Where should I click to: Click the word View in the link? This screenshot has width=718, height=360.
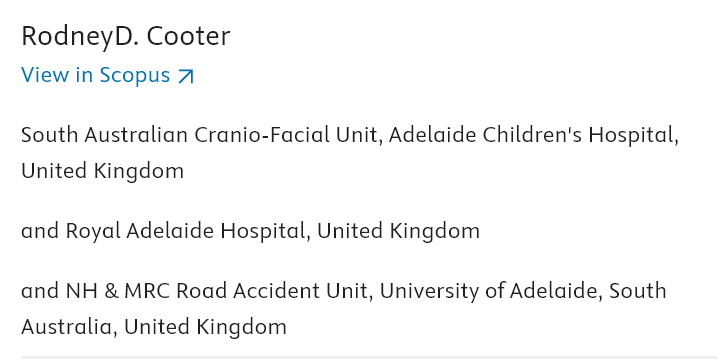point(45,75)
